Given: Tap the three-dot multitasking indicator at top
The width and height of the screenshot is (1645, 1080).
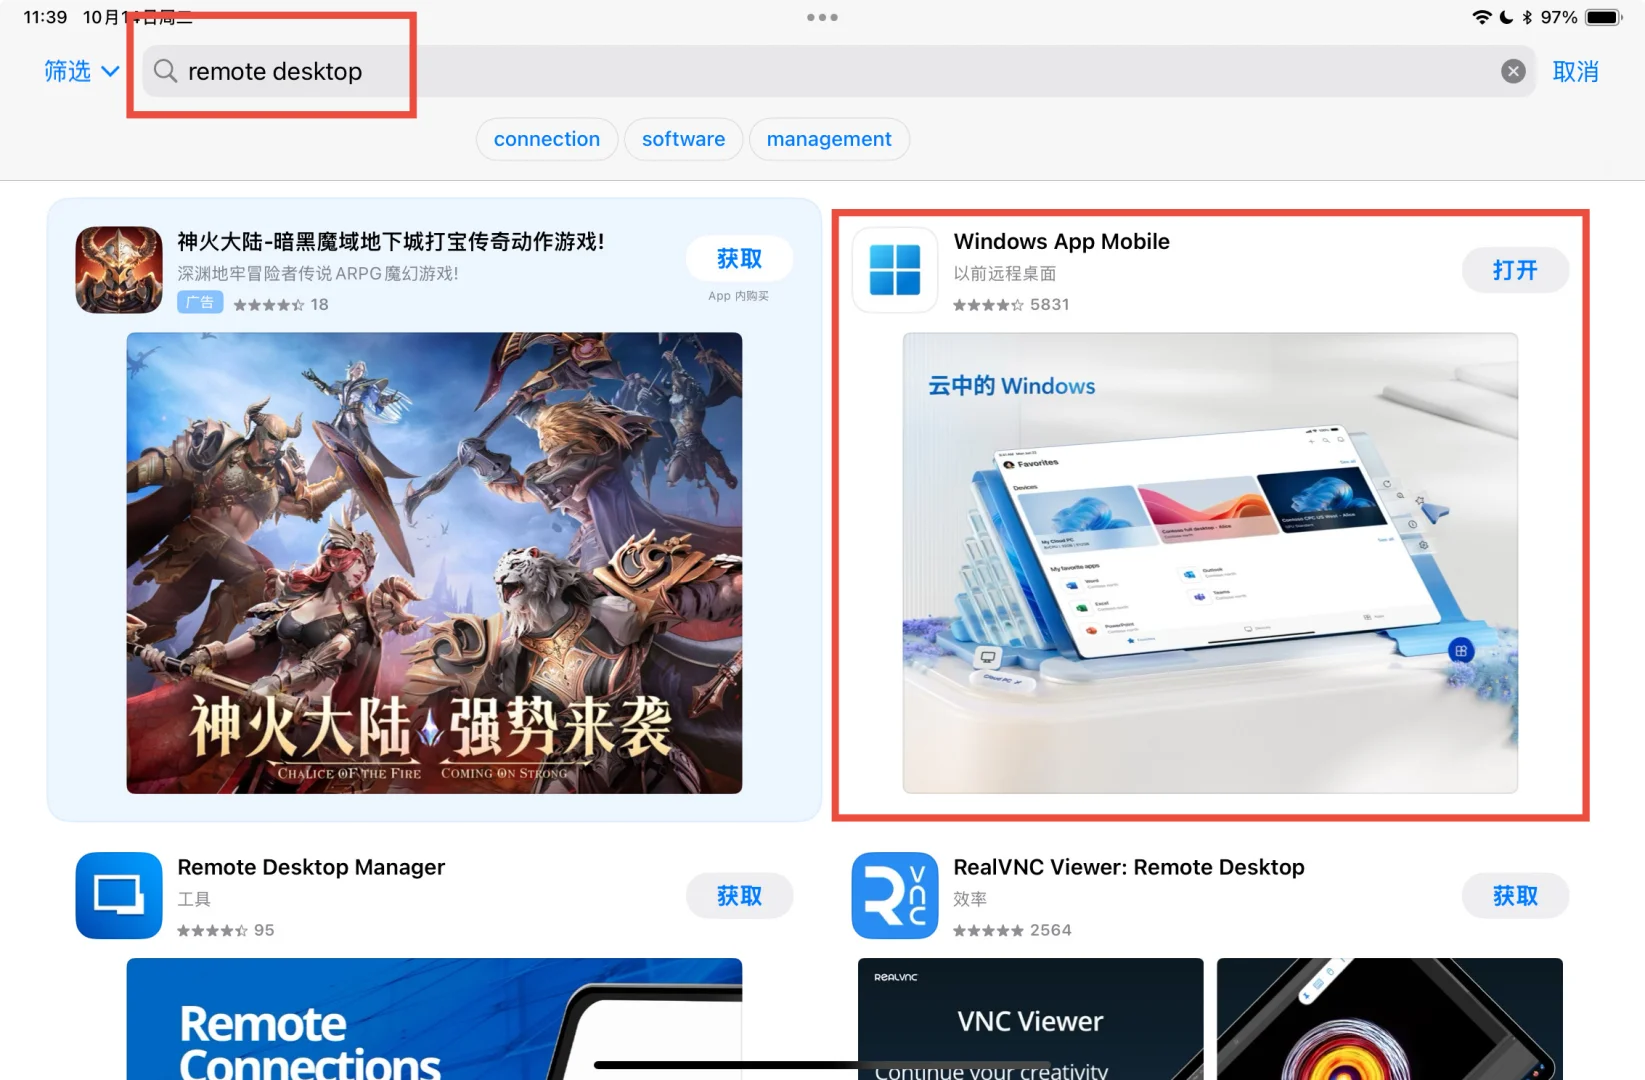Looking at the screenshot, I should (x=822, y=16).
